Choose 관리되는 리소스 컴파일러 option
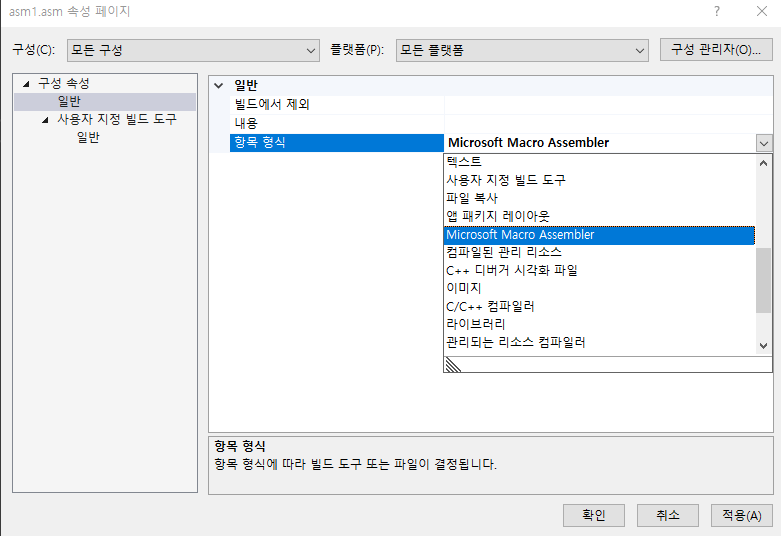Screen dimensions: 781x536 click(x=599, y=343)
